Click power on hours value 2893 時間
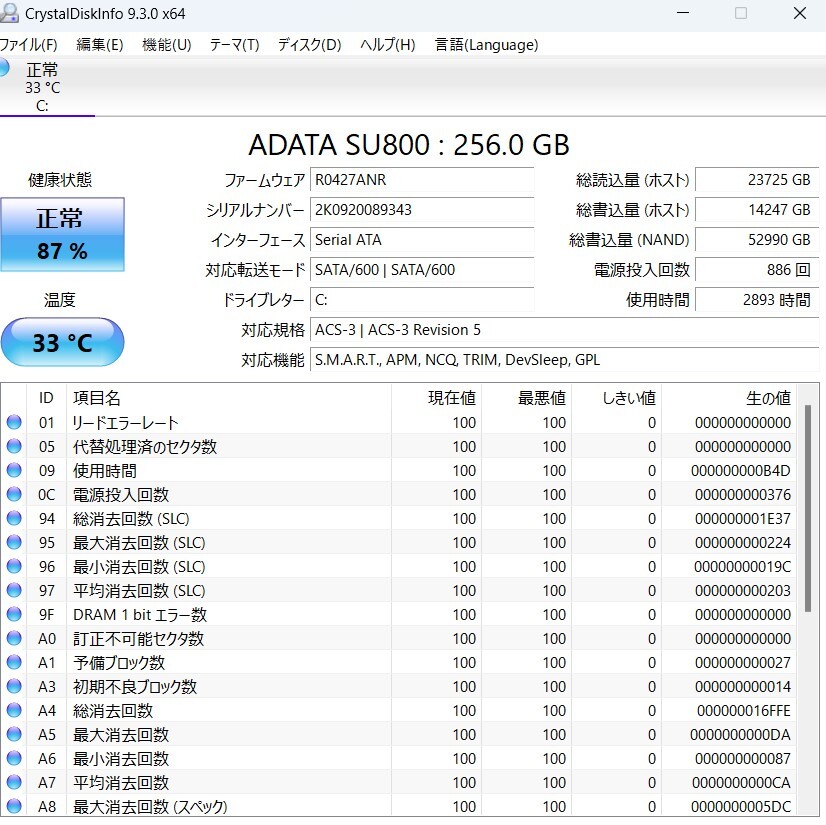 [757, 300]
